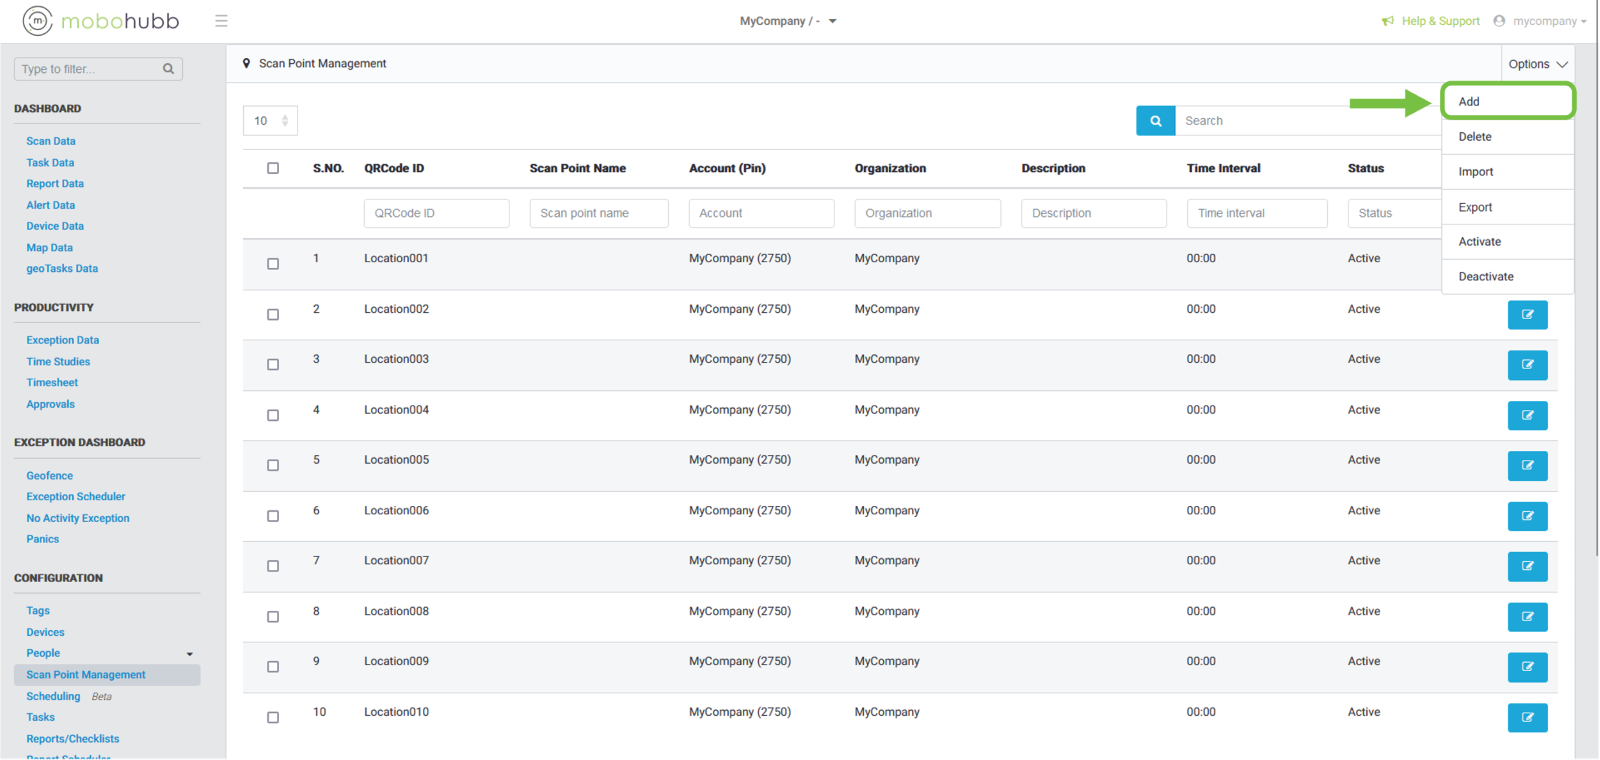Click the hamburger menu icon in header
Viewport: 1600px width, 760px height.
pos(221,21)
